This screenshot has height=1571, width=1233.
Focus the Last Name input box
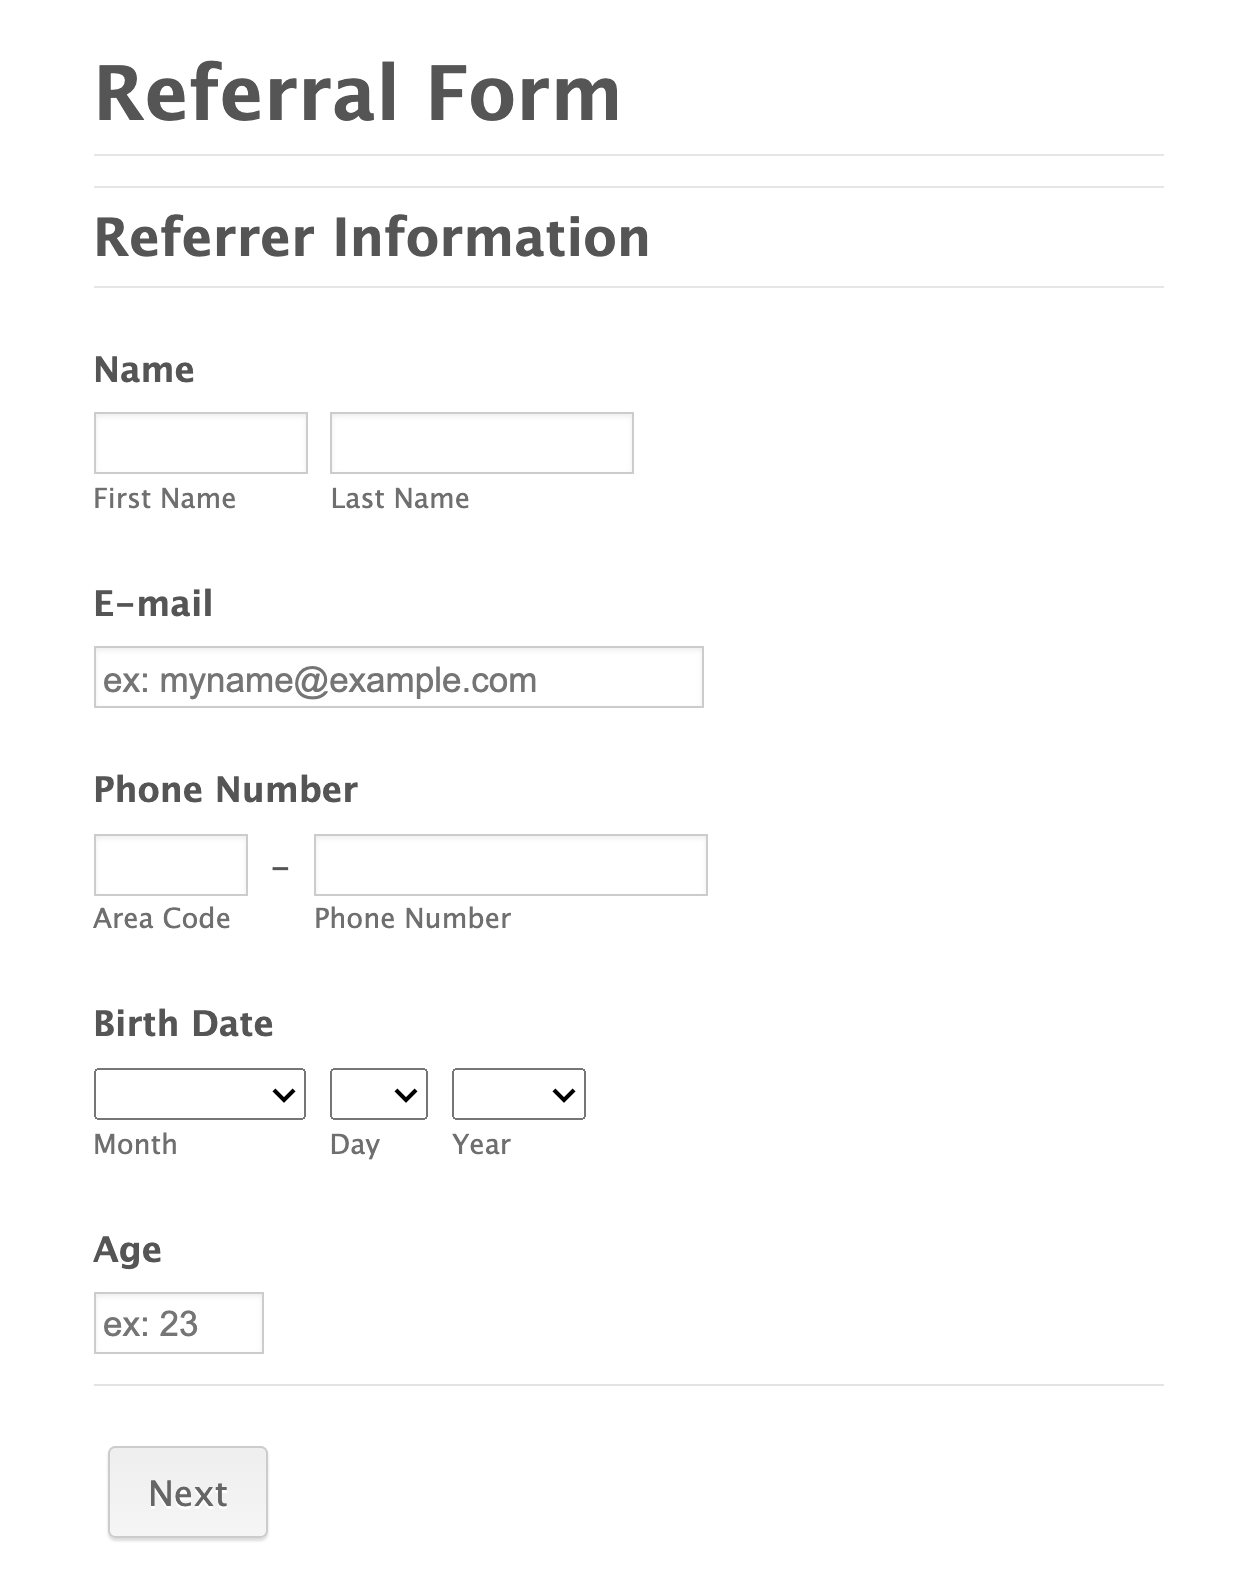[481, 442]
